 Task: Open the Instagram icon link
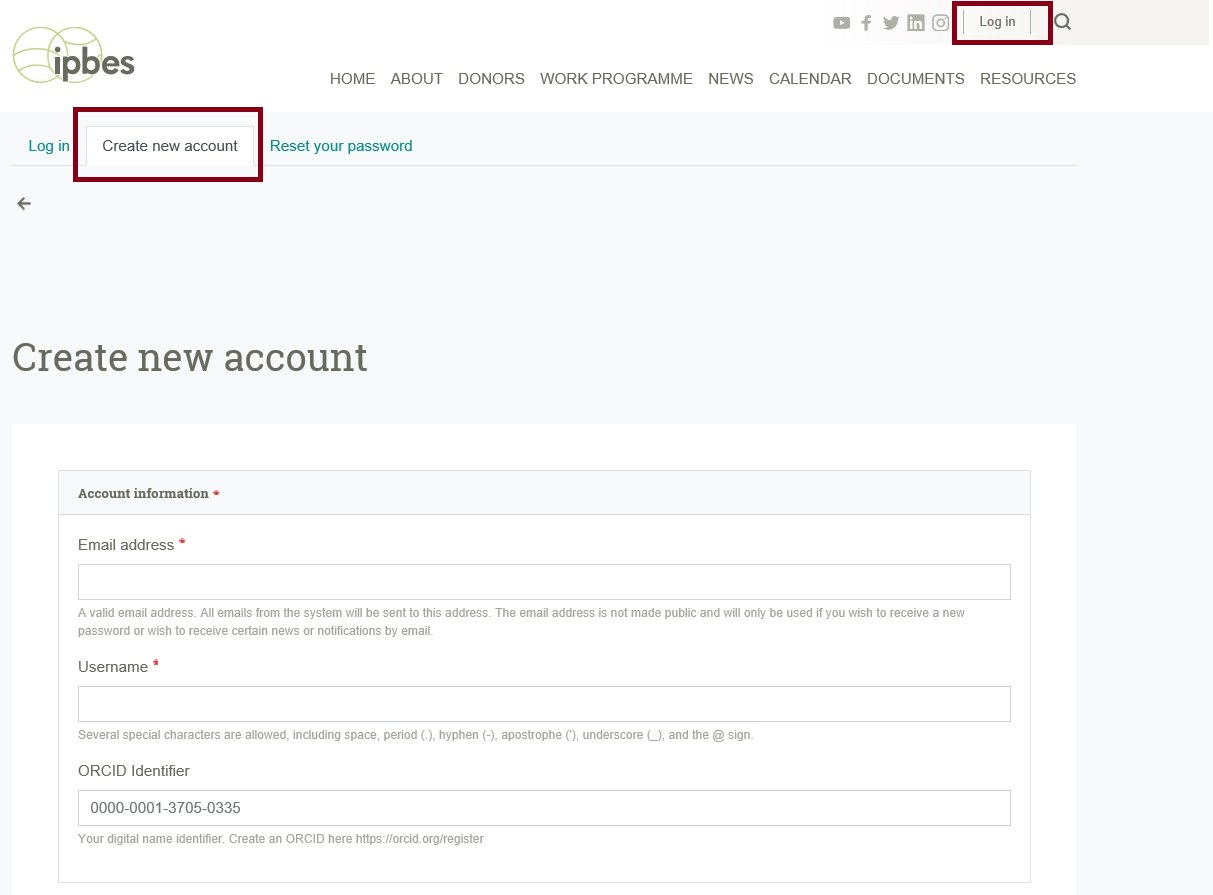click(x=941, y=23)
